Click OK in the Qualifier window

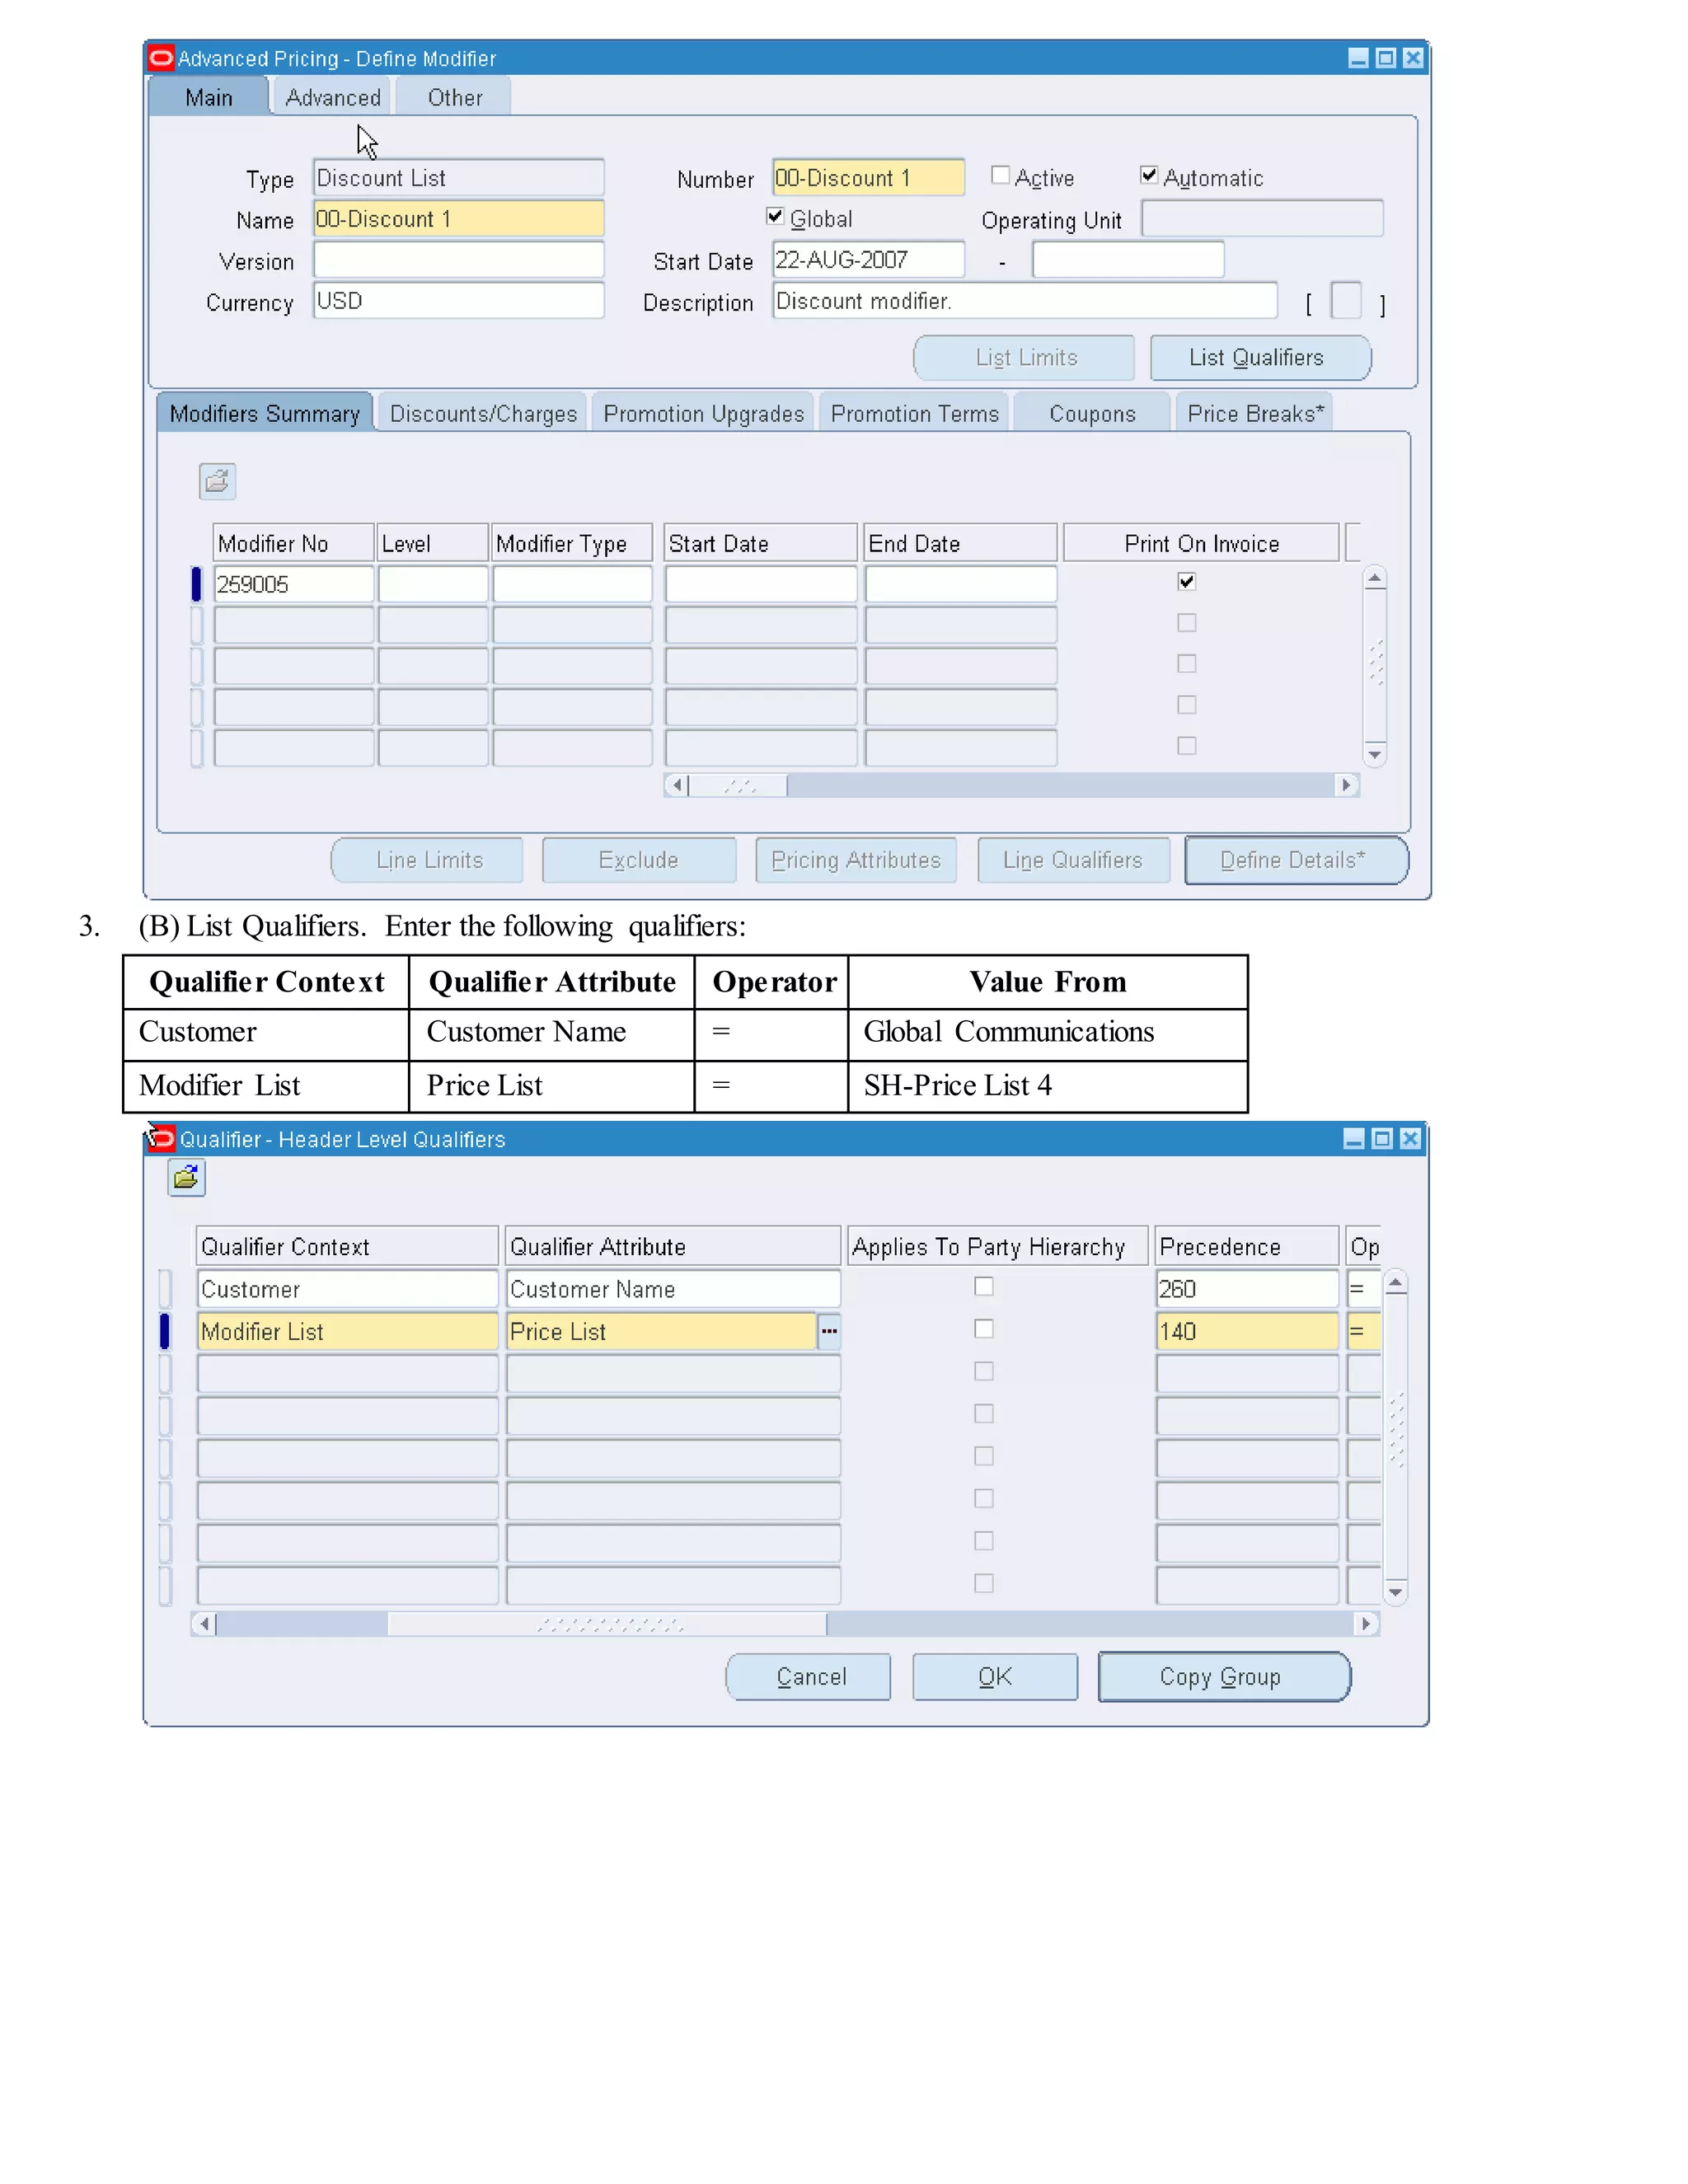point(994,1677)
